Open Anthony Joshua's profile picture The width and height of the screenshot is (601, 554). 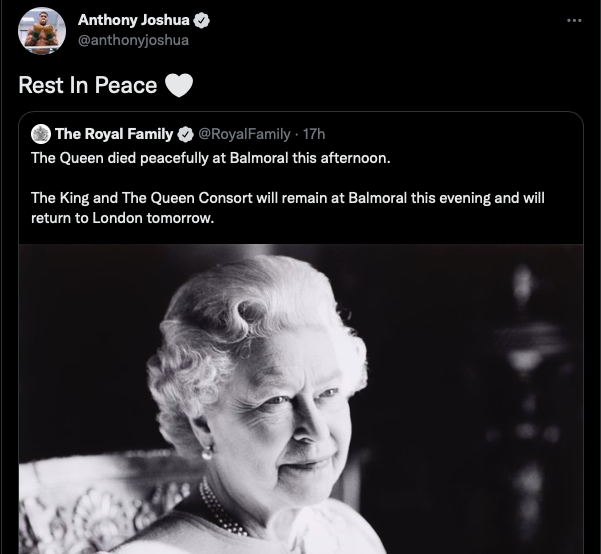pyautogui.click(x=40, y=32)
